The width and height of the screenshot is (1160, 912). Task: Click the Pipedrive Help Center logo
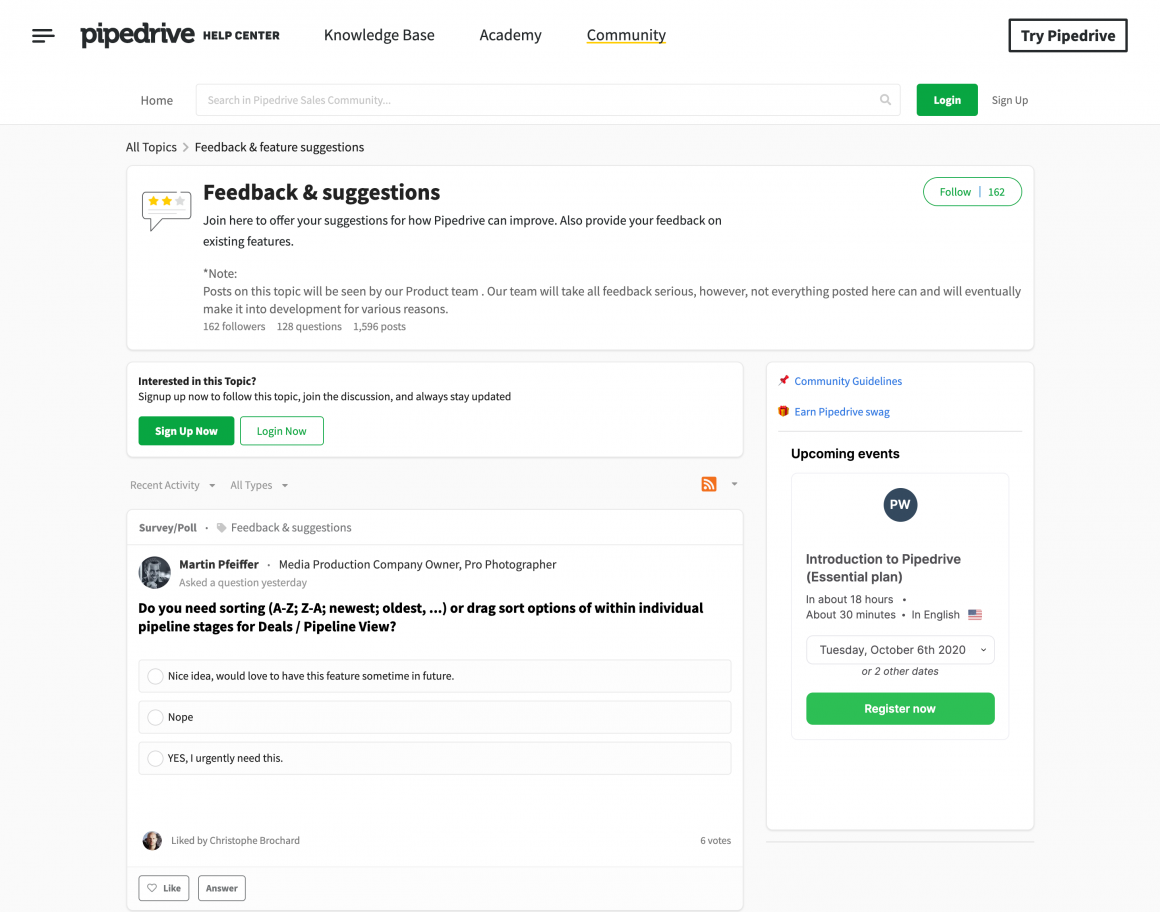point(180,36)
